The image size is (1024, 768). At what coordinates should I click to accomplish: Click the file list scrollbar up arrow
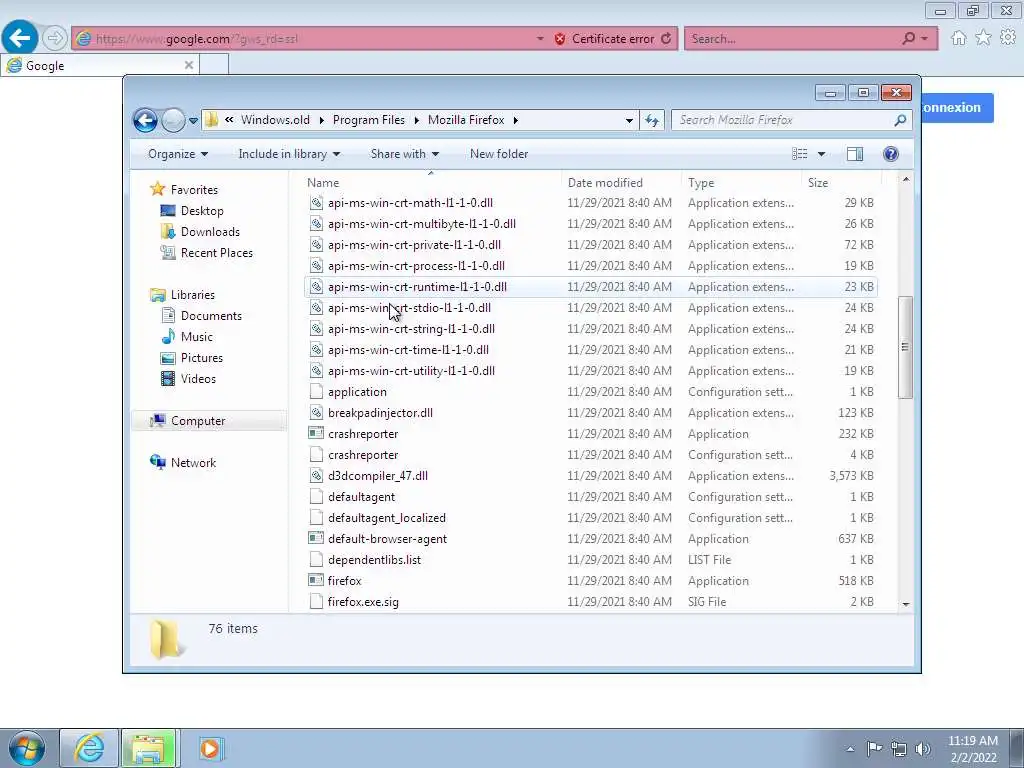(x=906, y=179)
